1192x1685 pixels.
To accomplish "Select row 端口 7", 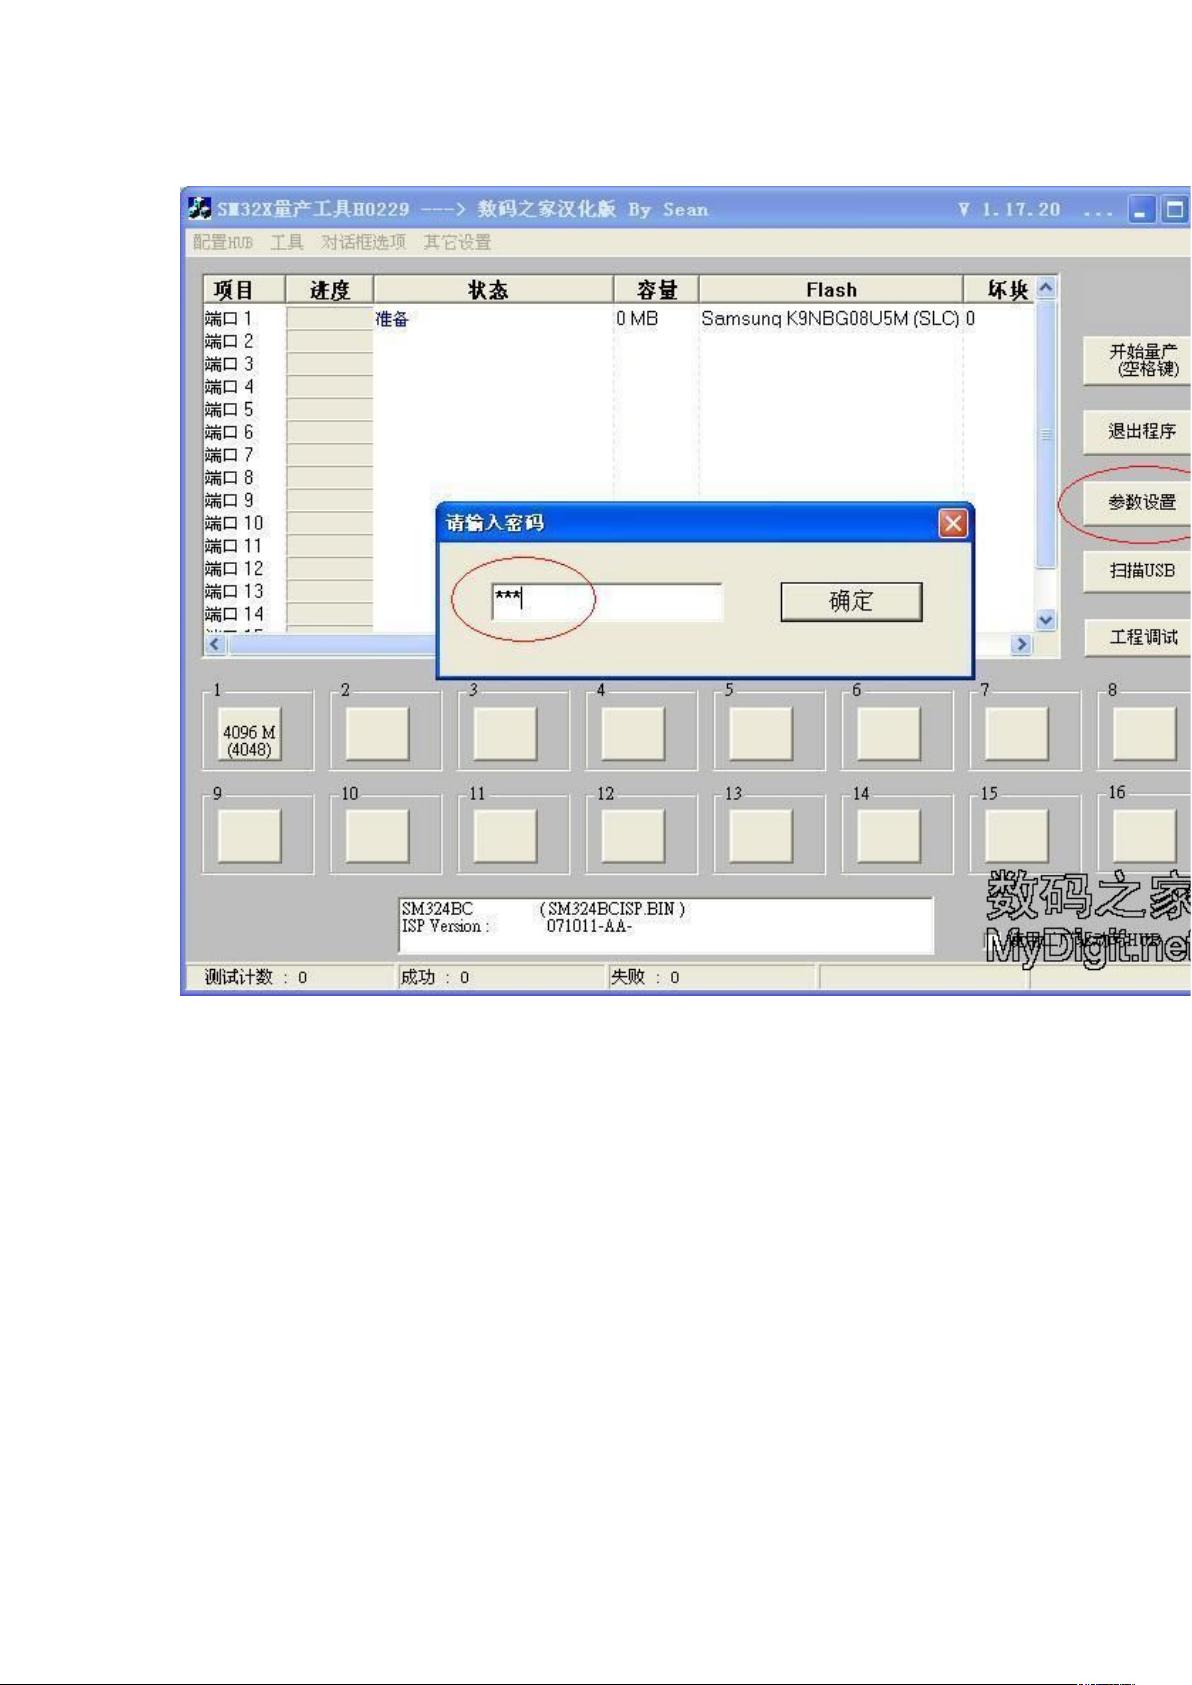I will tap(229, 456).
